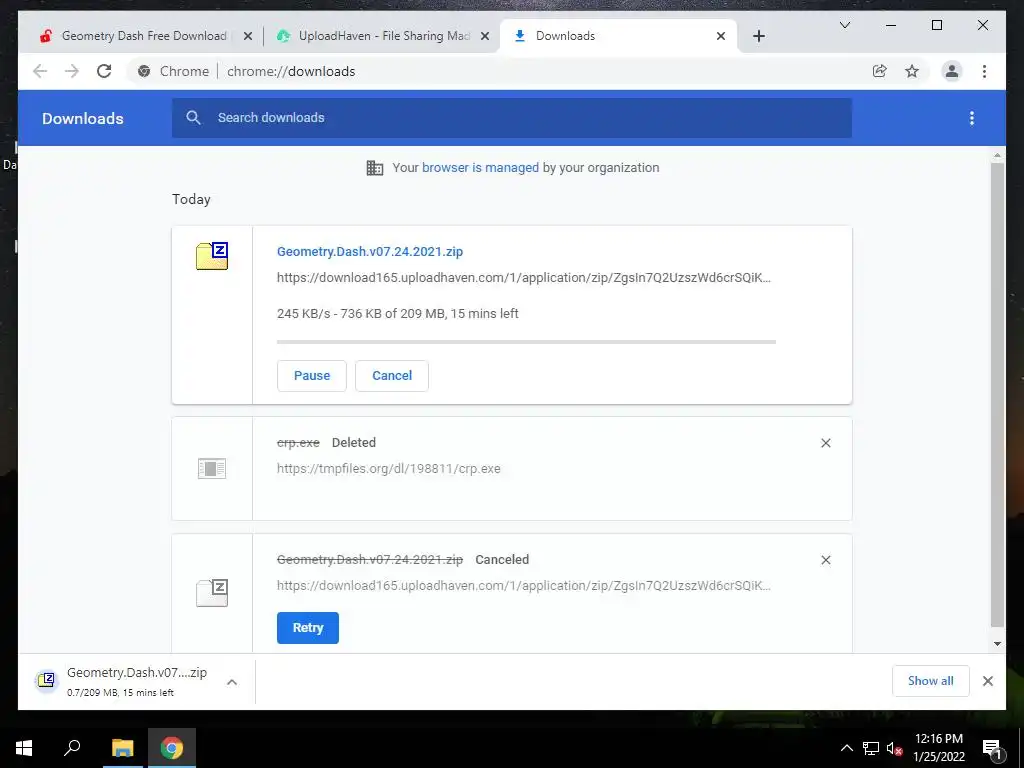Open File Explorer from the taskbar
The height and width of the screenshot is (768, 1024).
coord(122,748)
